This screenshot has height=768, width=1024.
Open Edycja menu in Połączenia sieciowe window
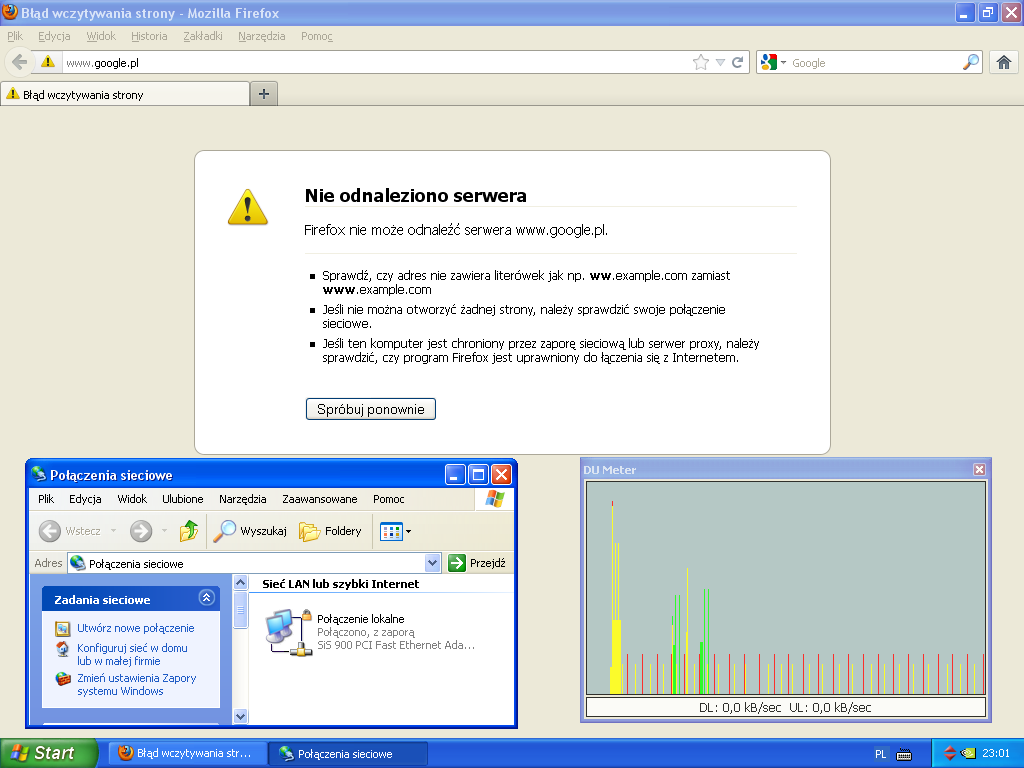pyautogui.click(x=85, y=499)
